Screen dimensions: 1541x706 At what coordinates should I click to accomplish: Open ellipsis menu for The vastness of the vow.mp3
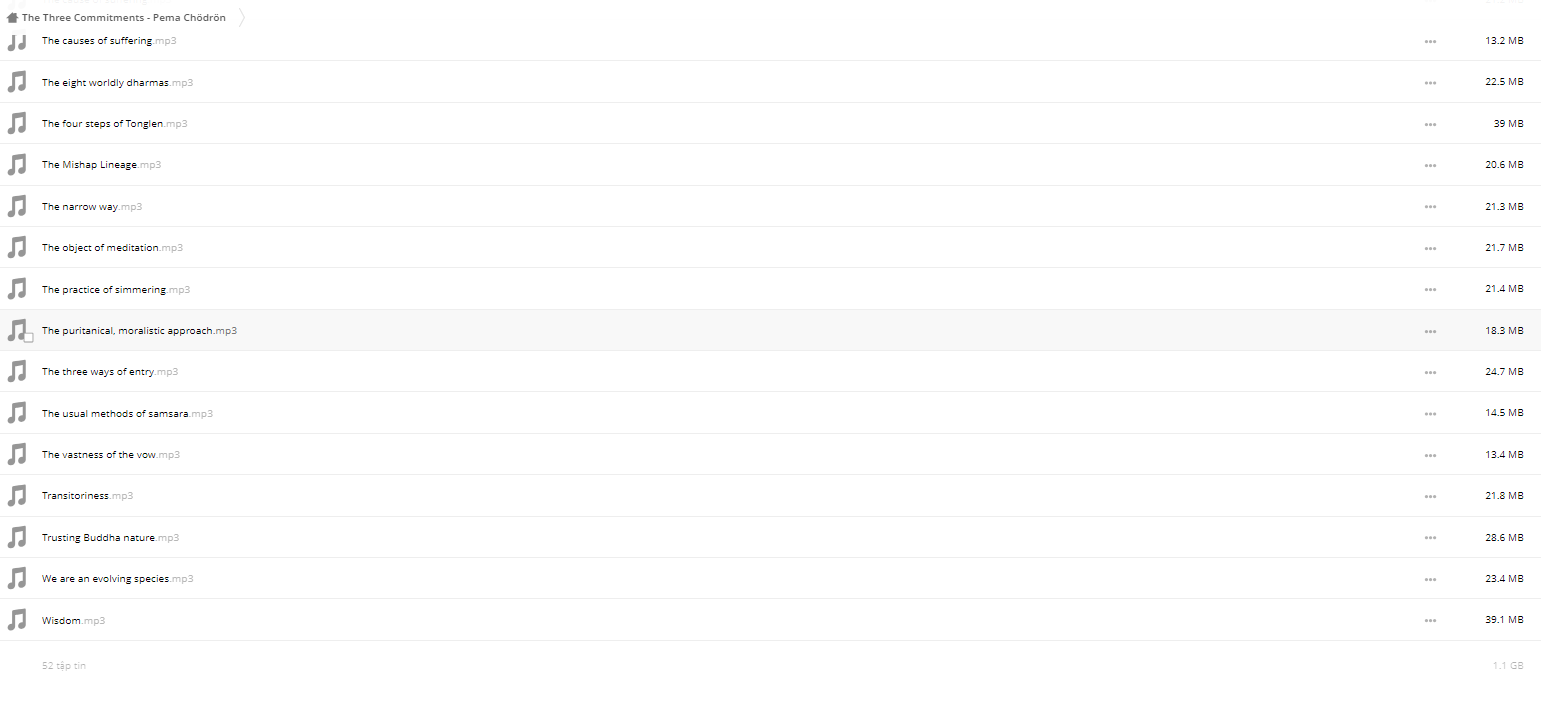(x=1430, y=455)
